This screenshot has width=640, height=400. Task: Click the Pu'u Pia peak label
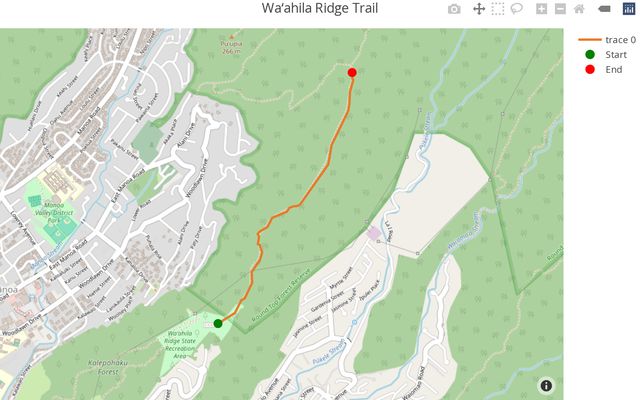point(231,44)
